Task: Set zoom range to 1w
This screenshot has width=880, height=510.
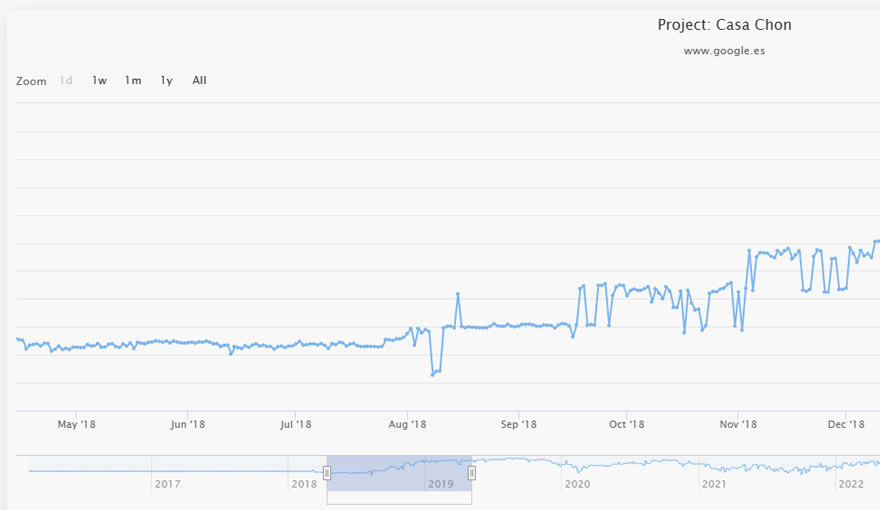Action: click(x=99, y=81)
